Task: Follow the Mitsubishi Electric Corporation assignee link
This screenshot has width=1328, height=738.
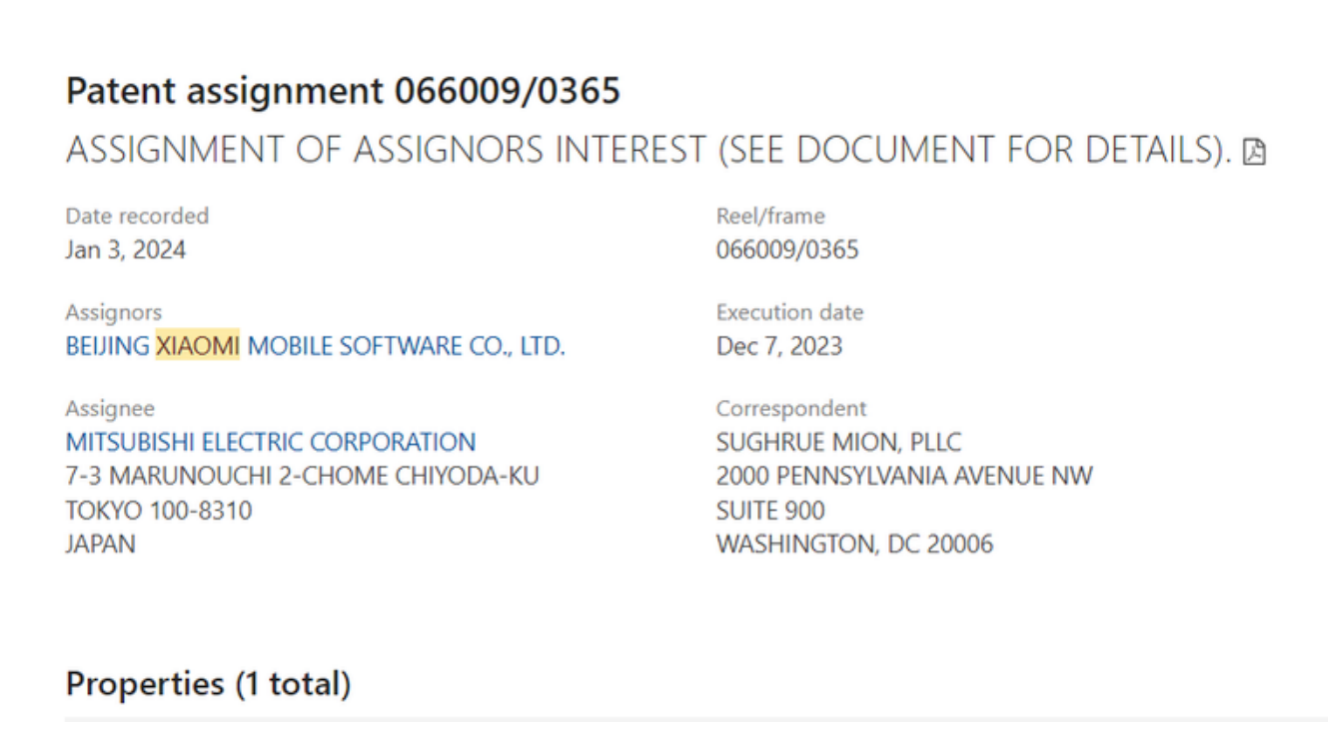Action: pyautogui.click(x=270, y=441)
